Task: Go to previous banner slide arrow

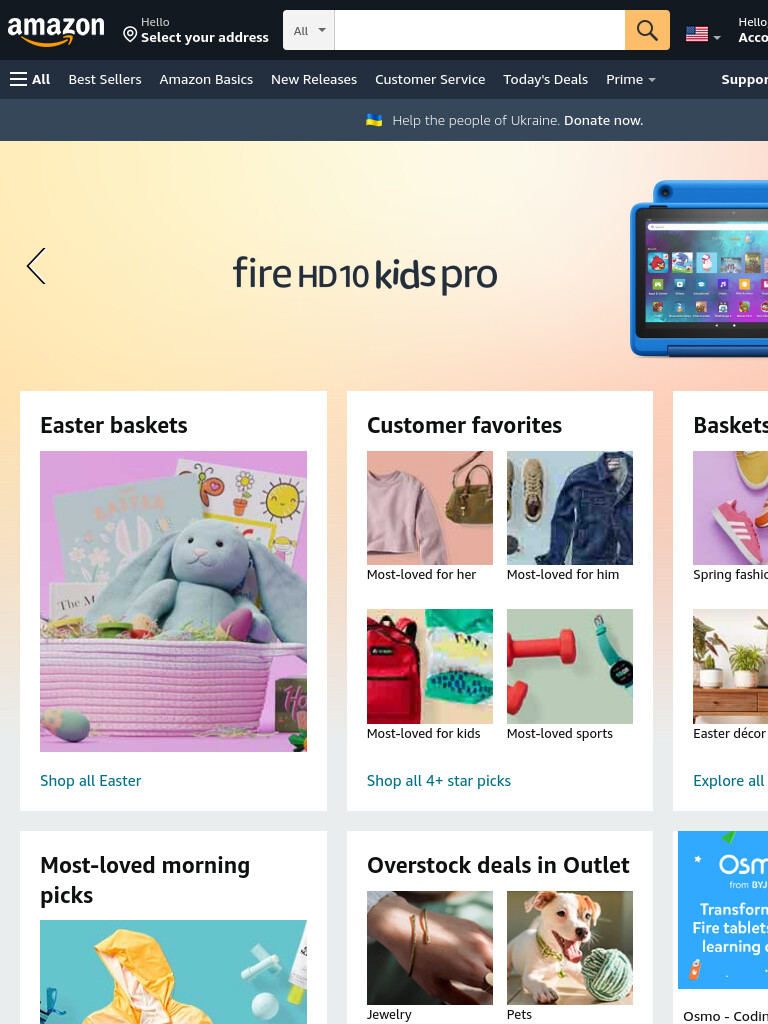Action: pos(37,266)
